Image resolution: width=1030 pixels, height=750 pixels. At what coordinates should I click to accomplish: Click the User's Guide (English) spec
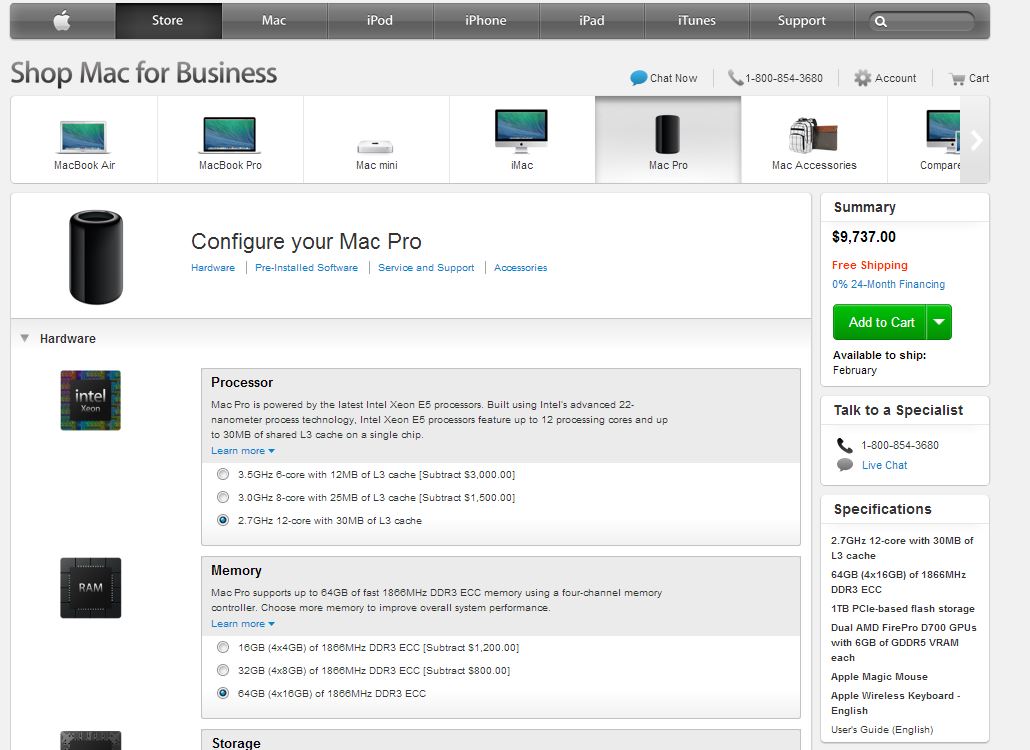[882, 730]
